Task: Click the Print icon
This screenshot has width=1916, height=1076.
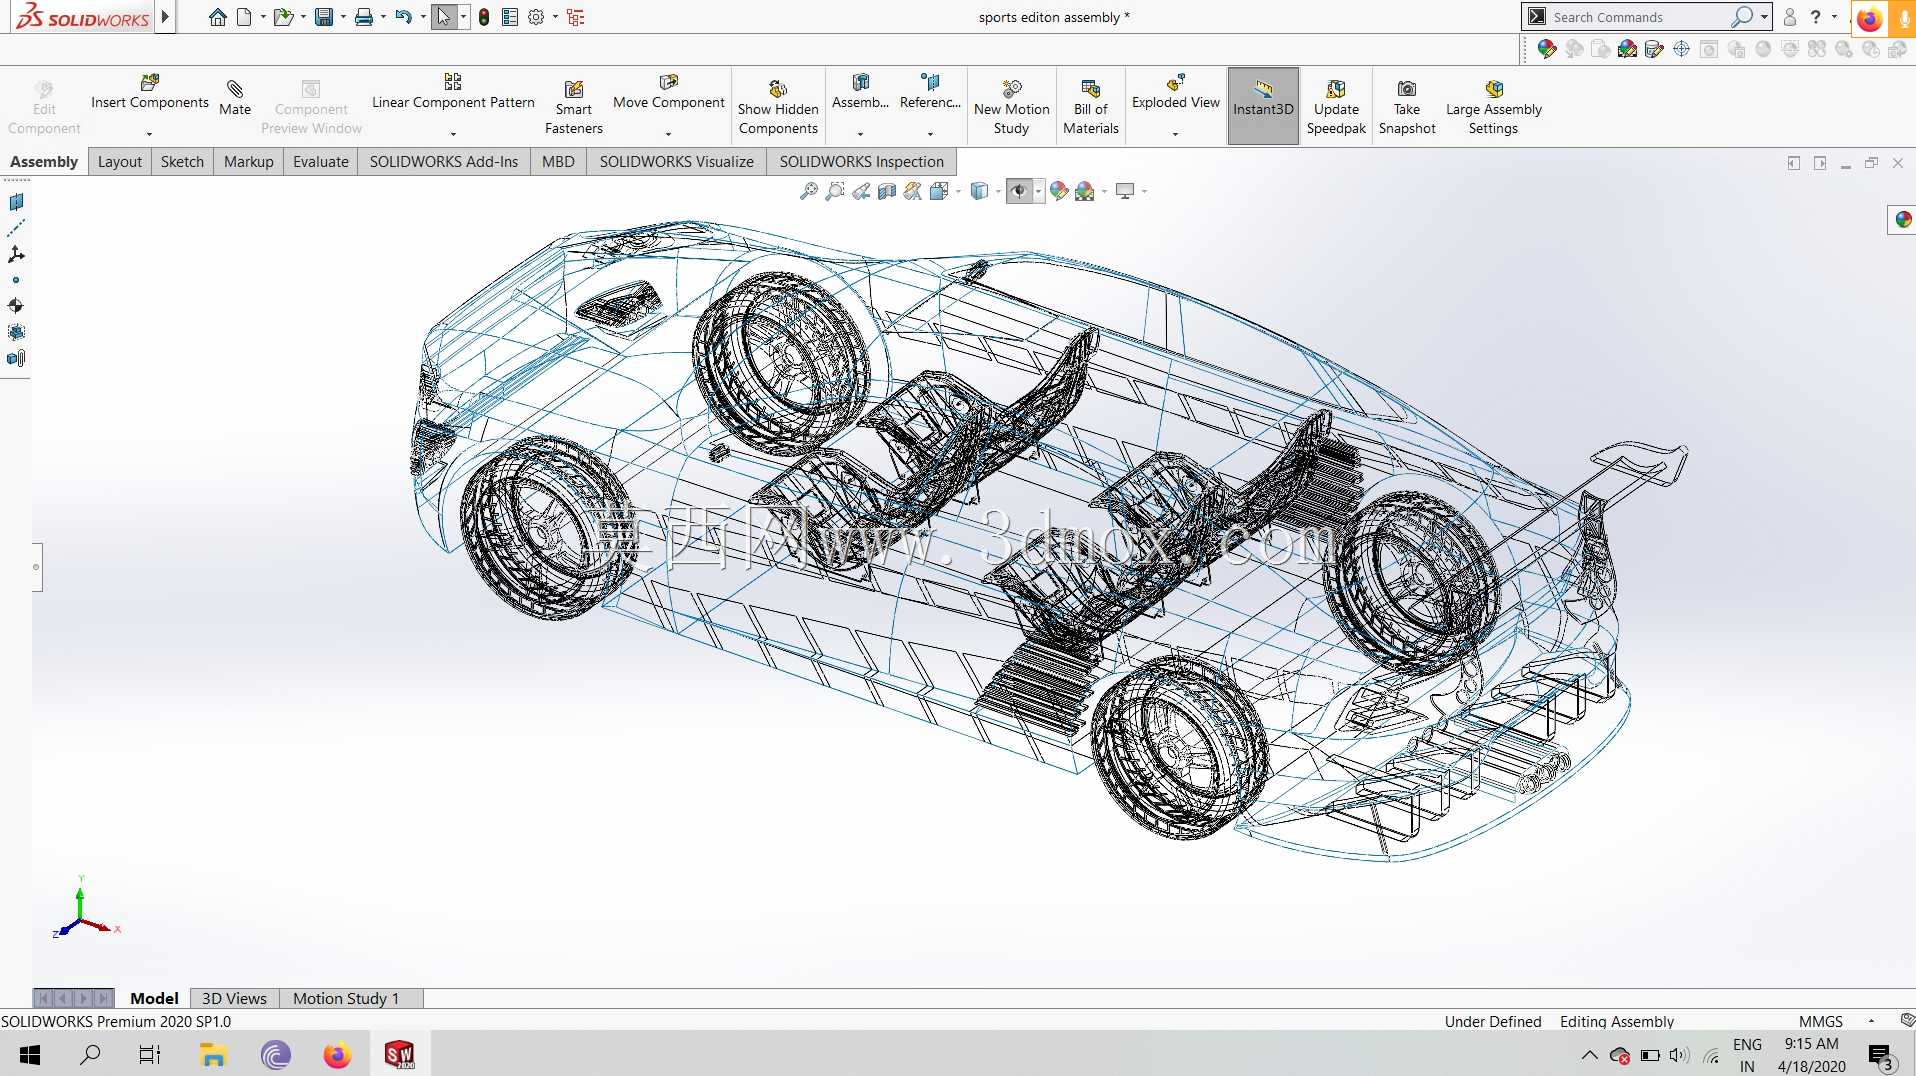Action: pyautogui.click(x=364, y=17)
